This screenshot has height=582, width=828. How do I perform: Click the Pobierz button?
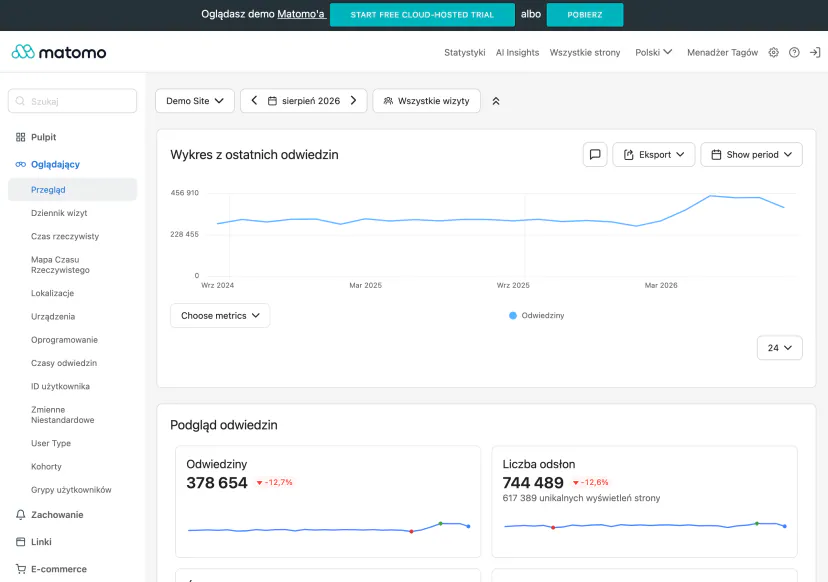pyautogui.click(x=585, y=14)
